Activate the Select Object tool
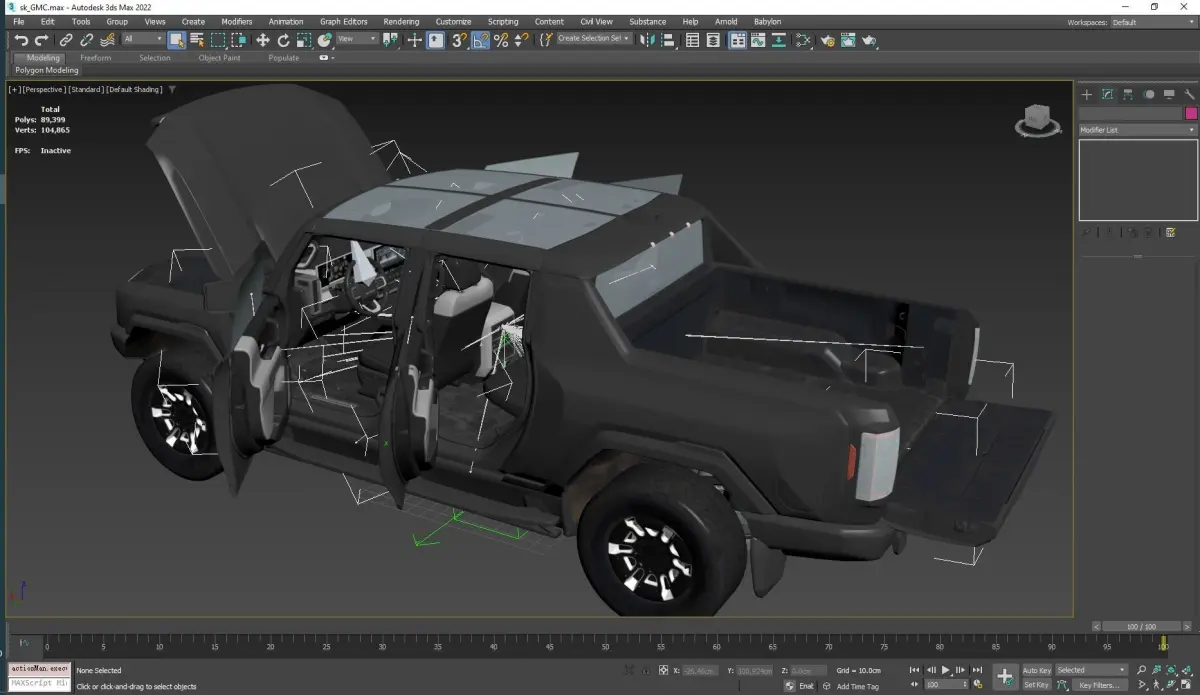This screenshot has width=1200, height=695. (177, 40)
